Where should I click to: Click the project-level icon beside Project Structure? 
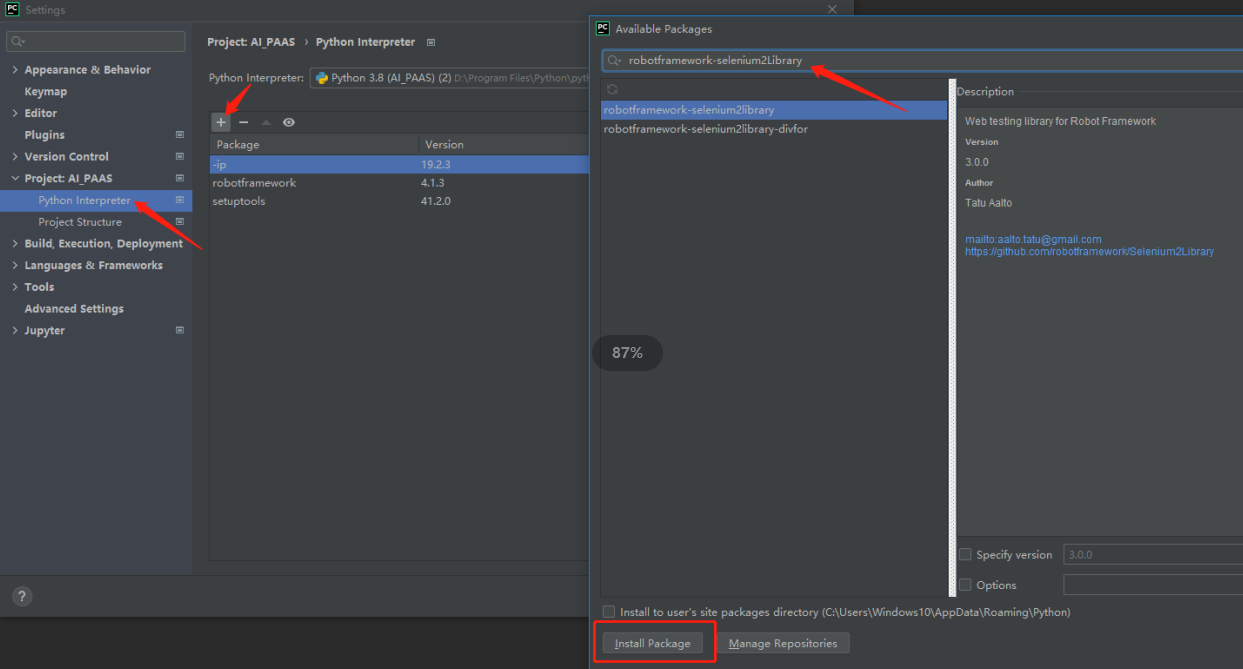[x=180, y=221]
